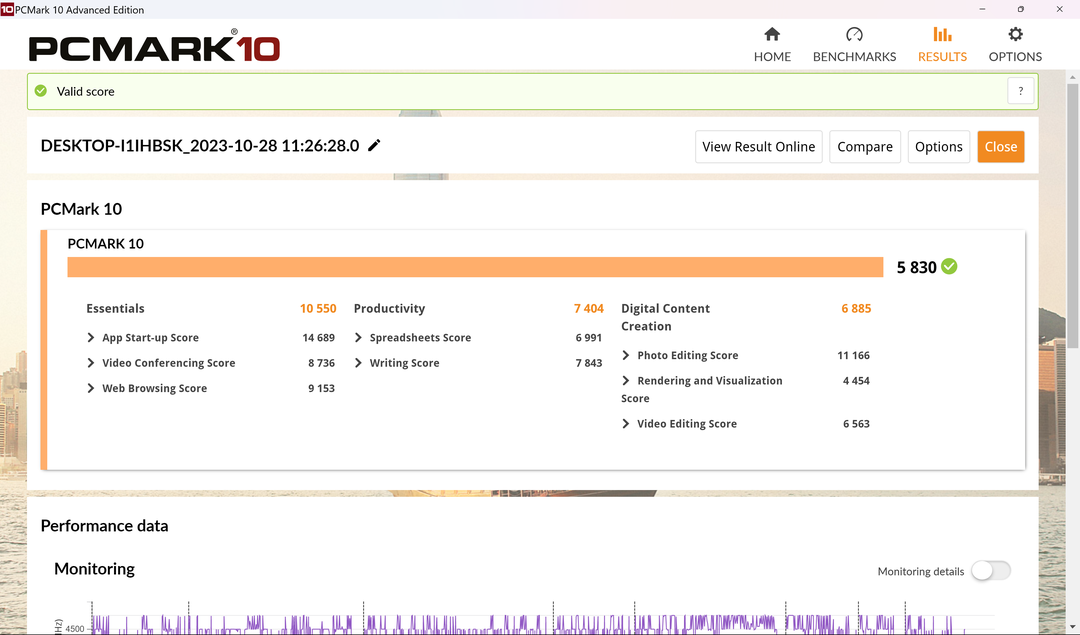Image resolution: width=1080 pixels, height=635 pixels.
Task: Switch to the BENCHMARKS tab
Action: click(x=854, y=57)
